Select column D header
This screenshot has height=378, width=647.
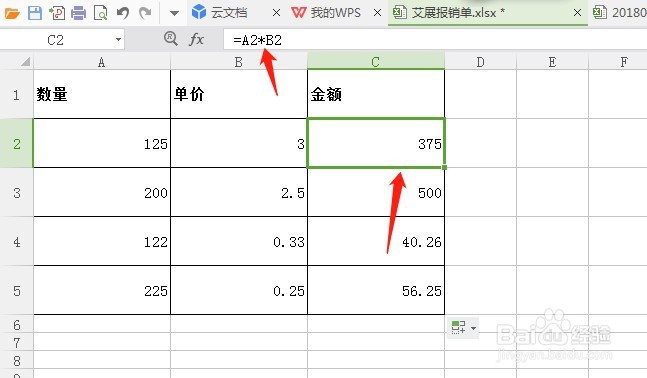480,62
